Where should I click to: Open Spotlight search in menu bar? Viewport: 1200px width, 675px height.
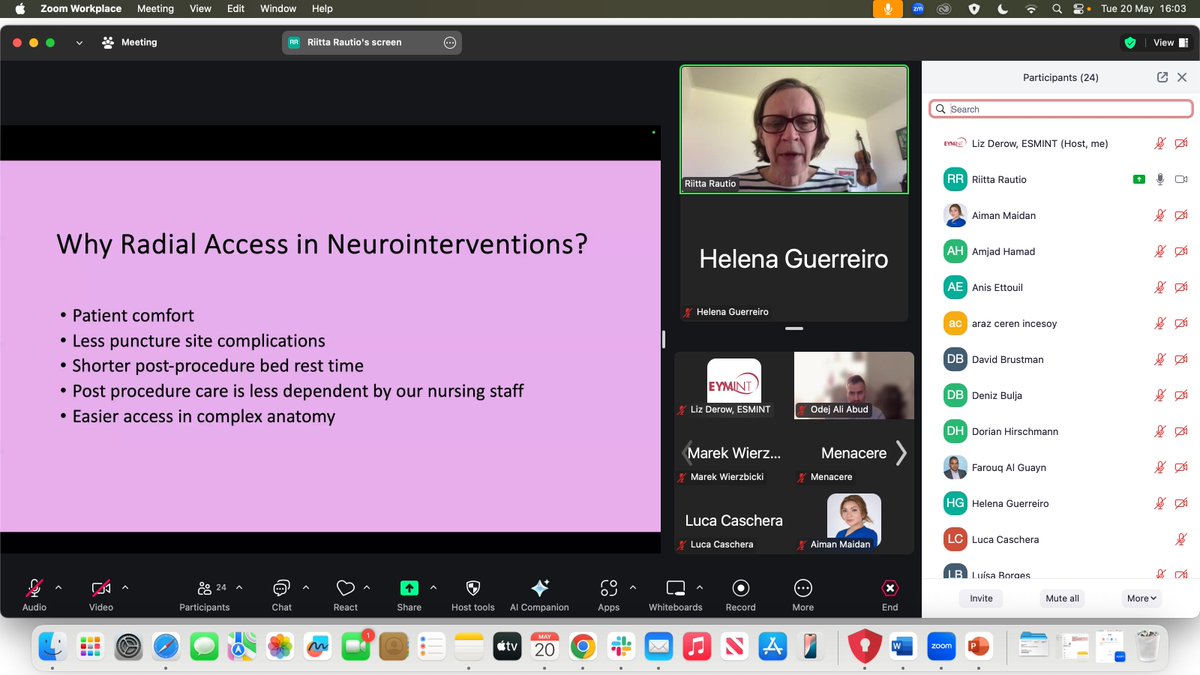tap(1057, 8)
